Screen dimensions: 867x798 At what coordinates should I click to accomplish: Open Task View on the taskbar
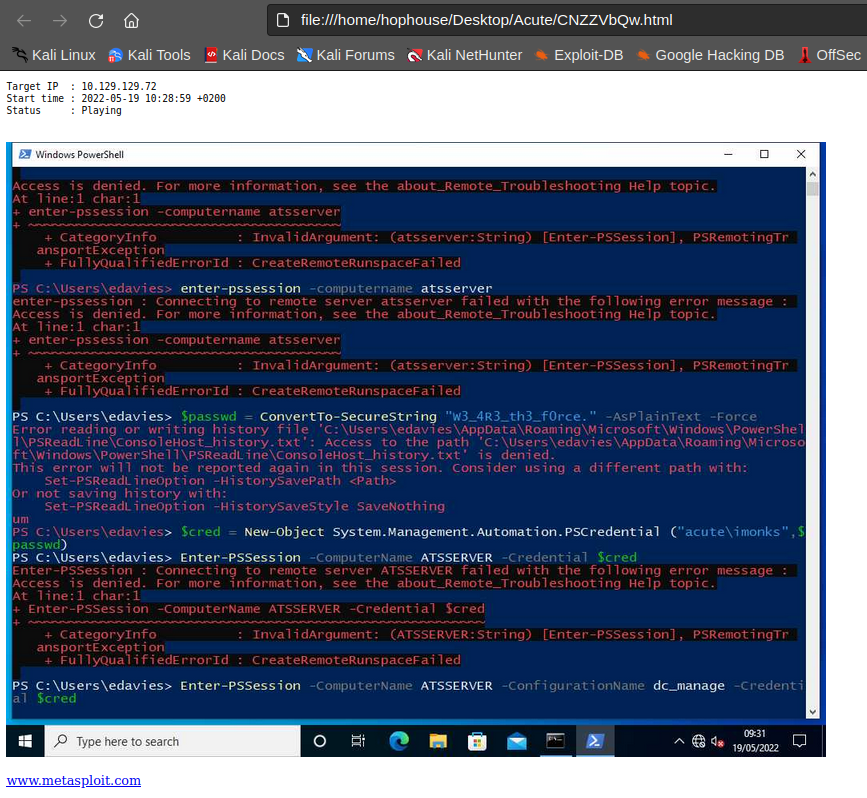(358, 740)
